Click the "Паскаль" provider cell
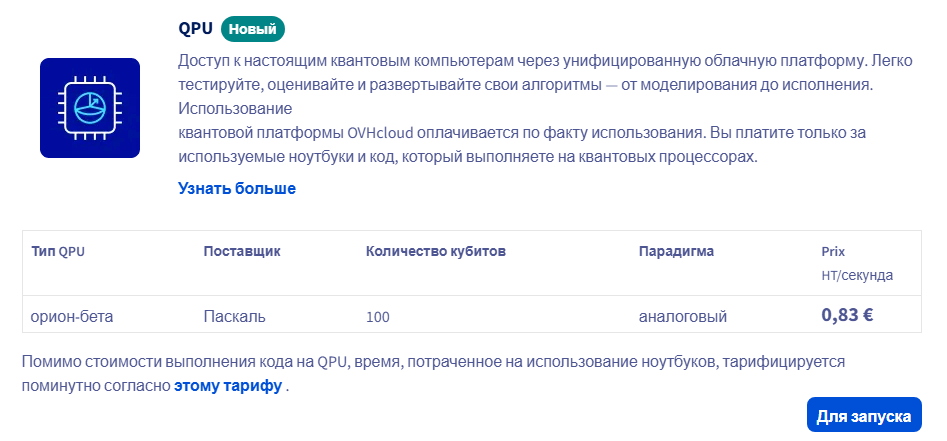This screenshot has height=441, width=947. coord(234,317)
